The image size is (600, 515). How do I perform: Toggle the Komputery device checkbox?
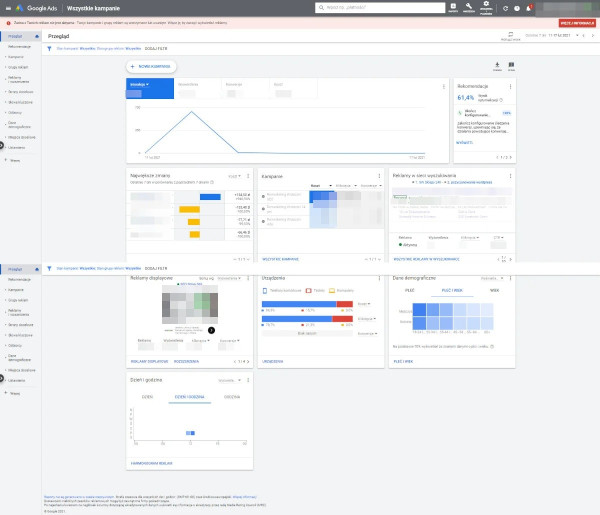(x=337, y=289)
